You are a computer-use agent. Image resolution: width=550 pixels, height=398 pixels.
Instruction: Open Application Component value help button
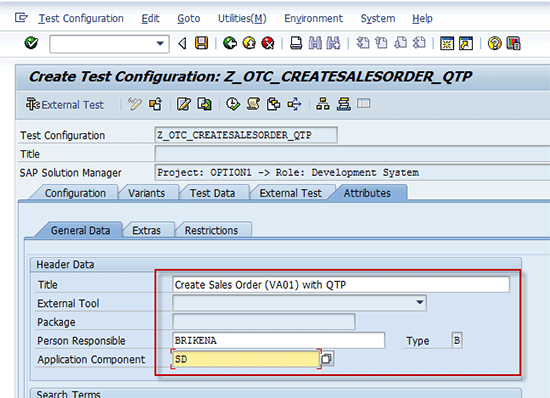[x=327, y=359]
